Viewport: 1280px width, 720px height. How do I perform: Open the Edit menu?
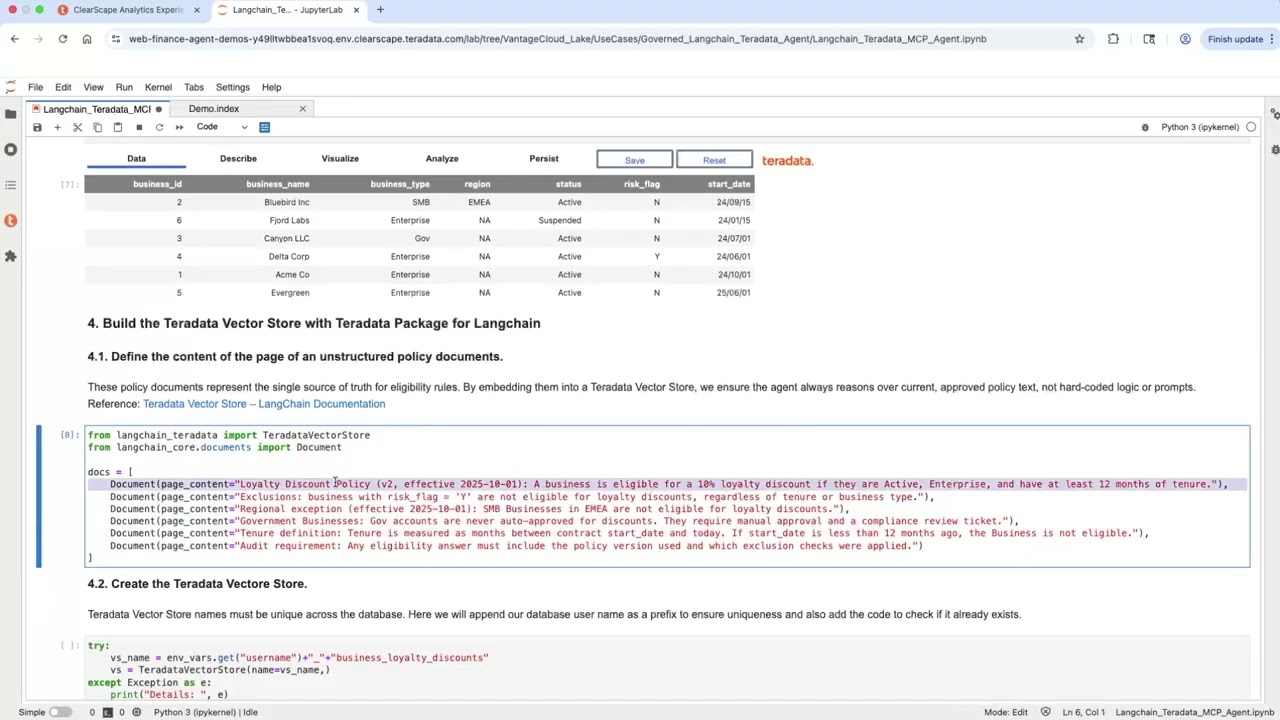click(63, 87)
